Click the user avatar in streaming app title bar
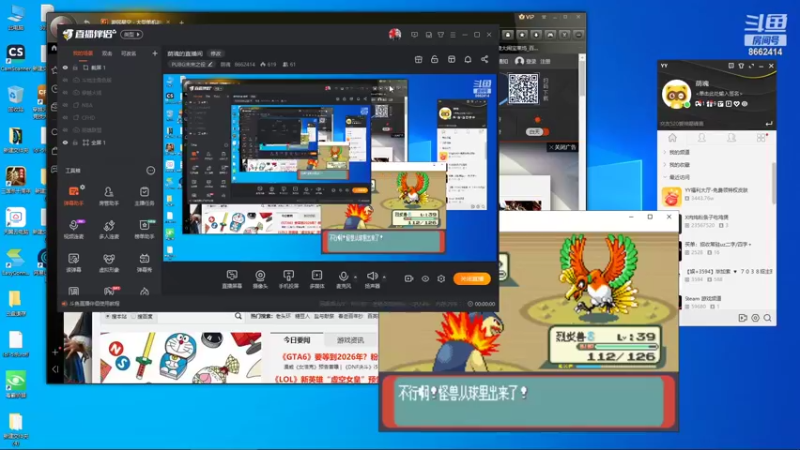The width and height of the screenshot is (800, 450). pos(395,34)
